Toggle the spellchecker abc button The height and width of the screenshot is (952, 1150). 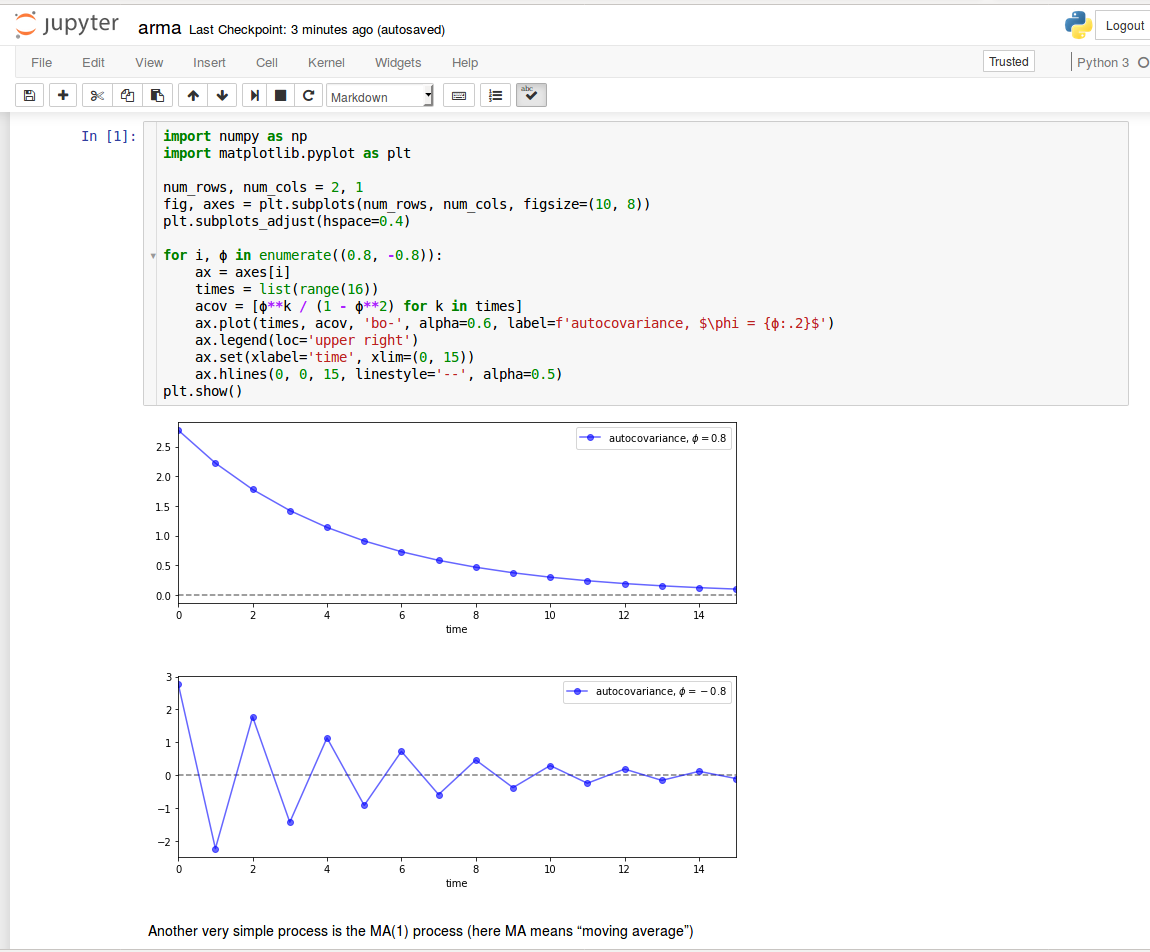click(531, 95)
